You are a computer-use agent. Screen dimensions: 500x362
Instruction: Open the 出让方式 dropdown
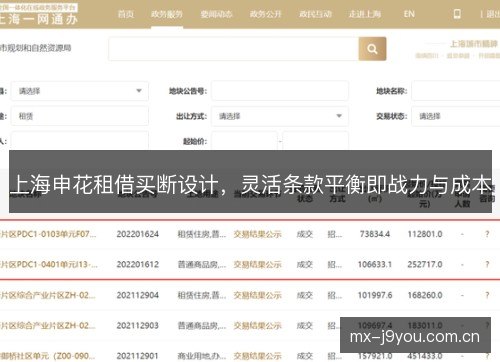[x=280, y=116]
